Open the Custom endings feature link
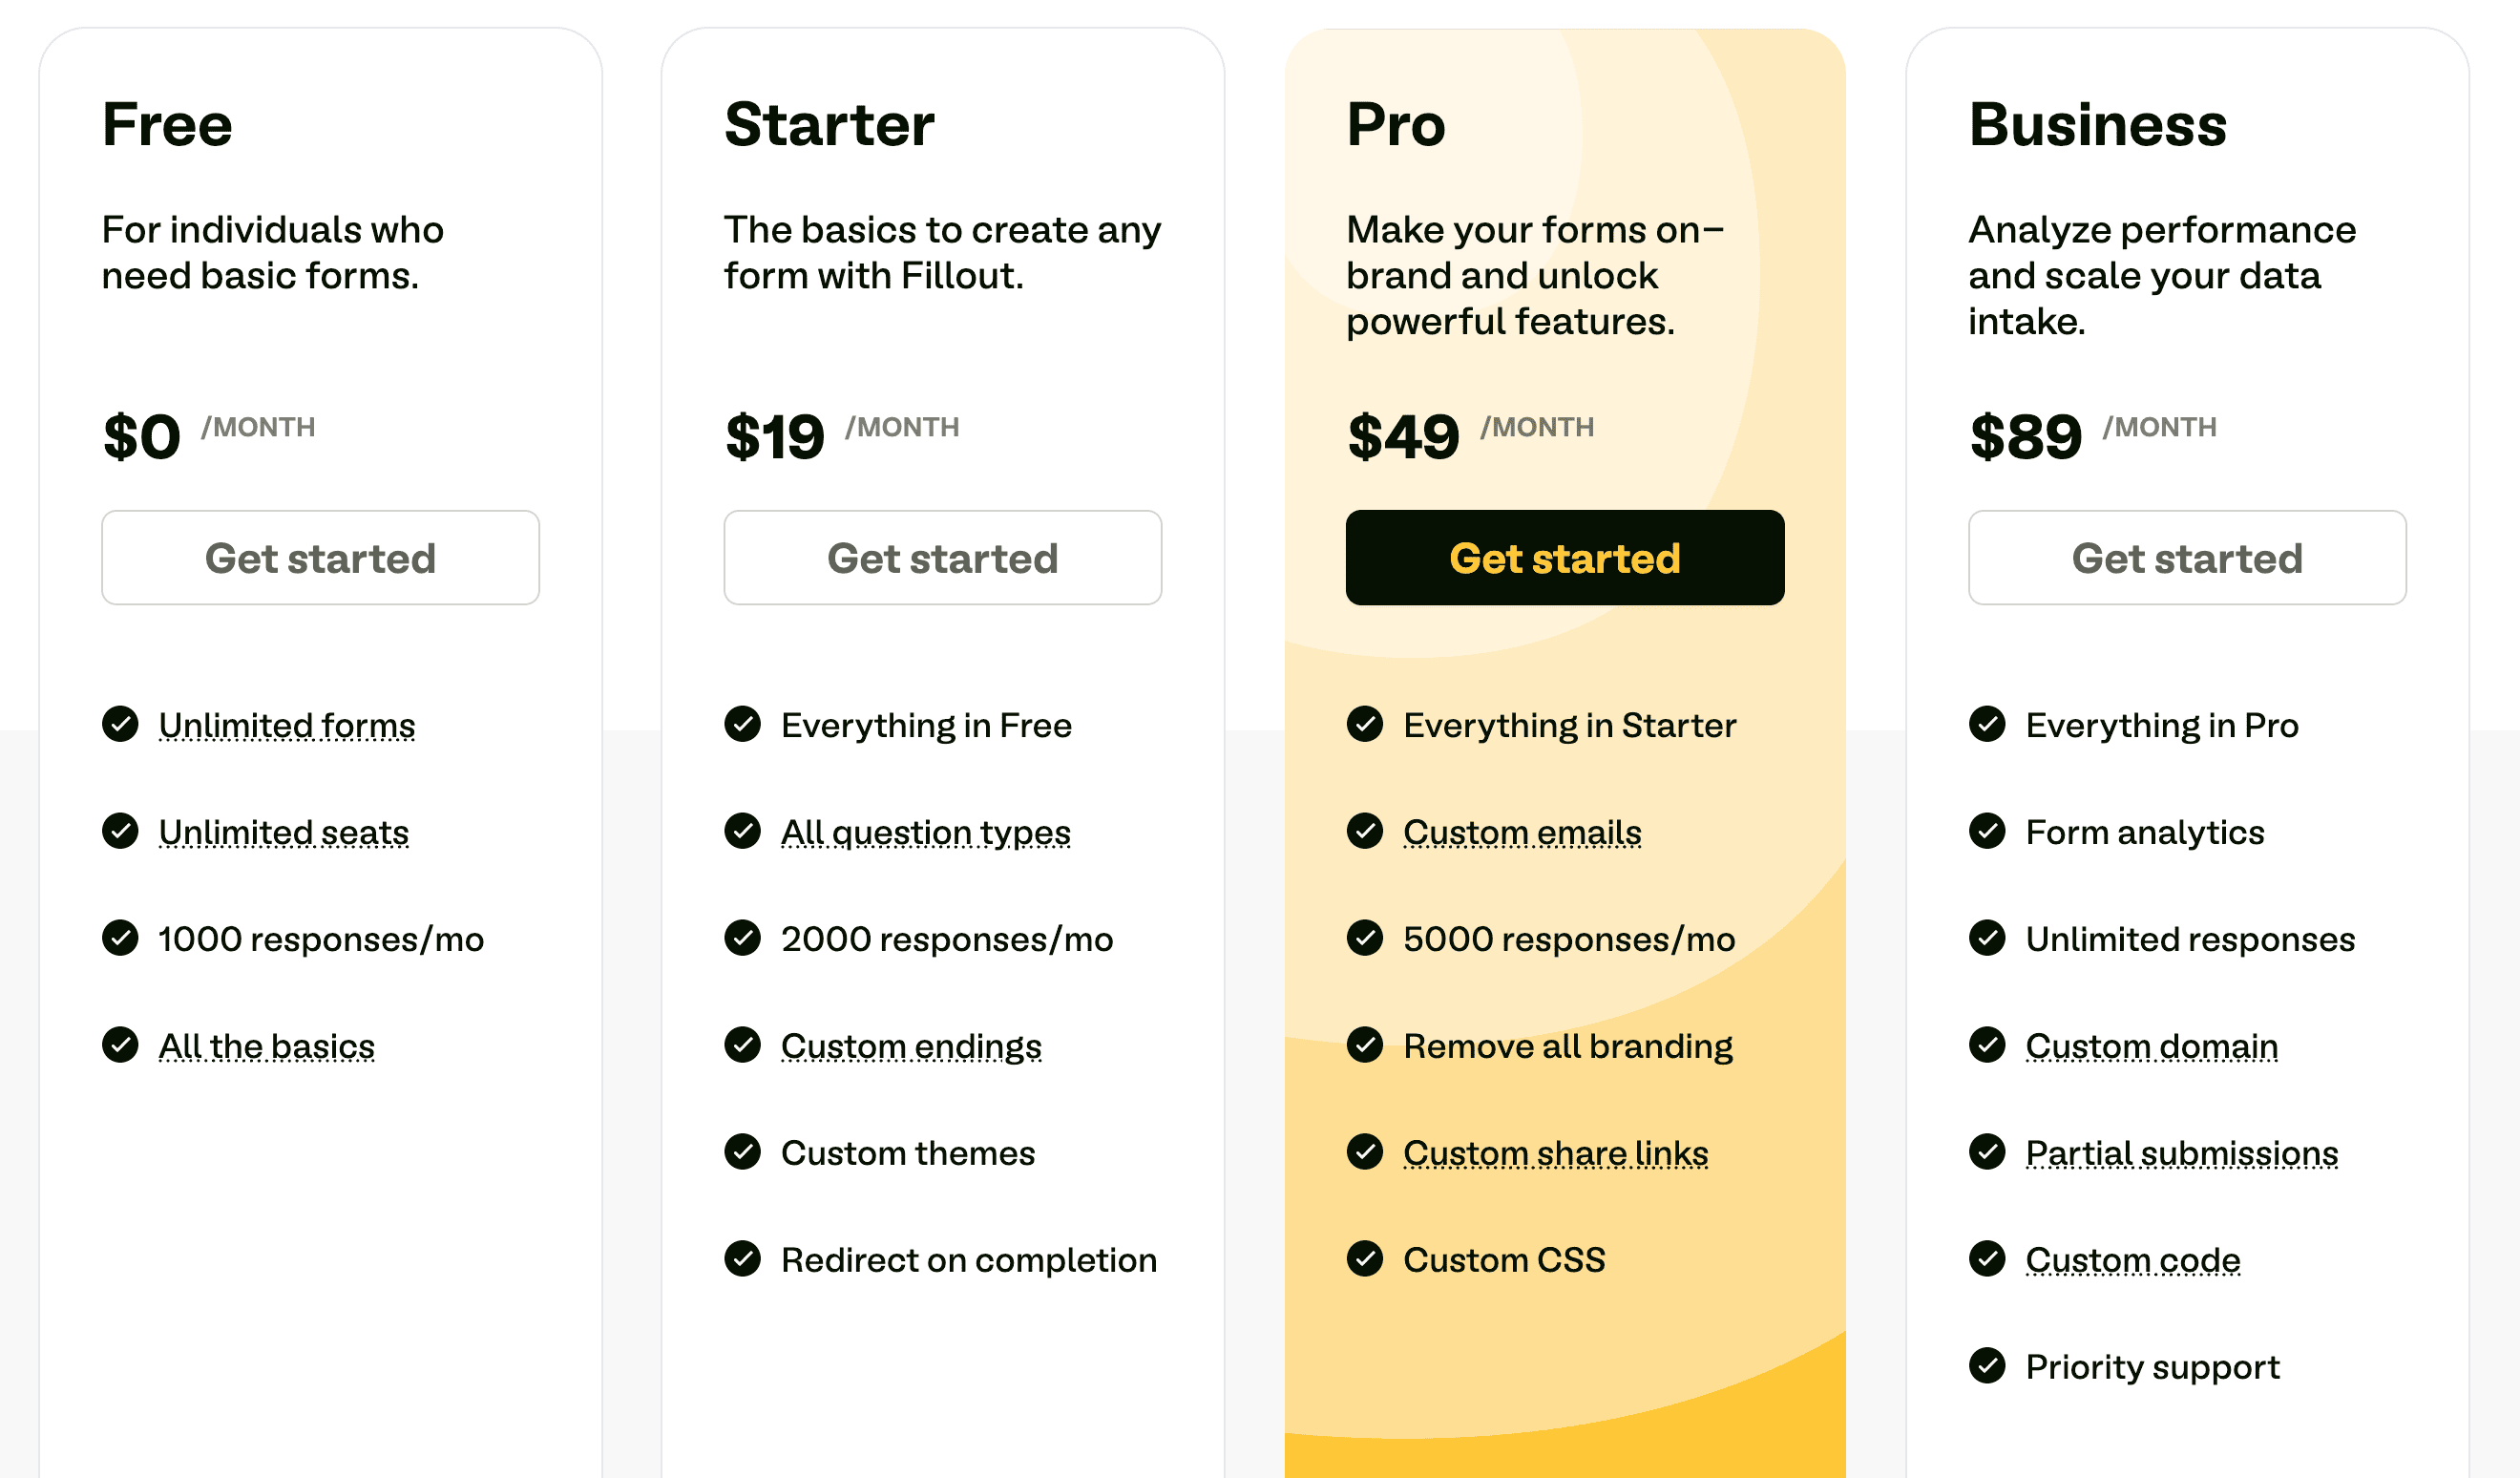This screenshot has width=2520, height=1478. tap(911, 1046)
